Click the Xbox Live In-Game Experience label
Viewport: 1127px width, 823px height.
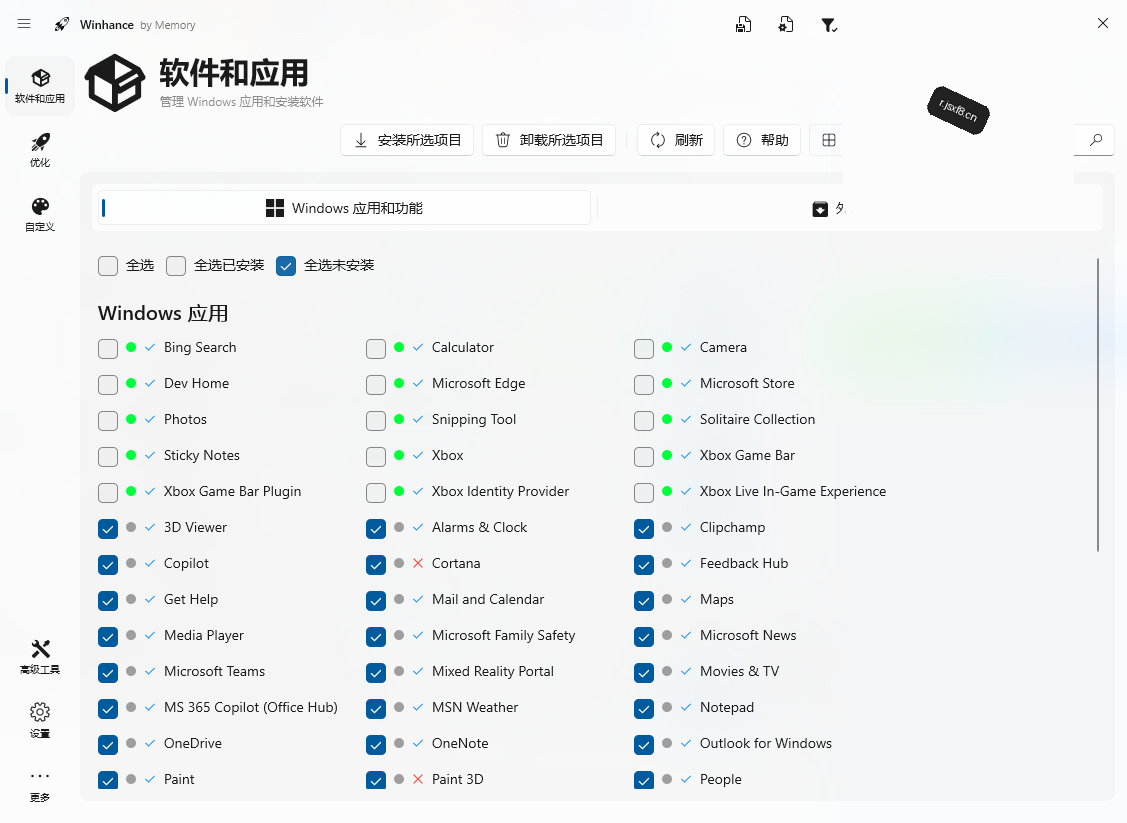click(x=793, y=491)
